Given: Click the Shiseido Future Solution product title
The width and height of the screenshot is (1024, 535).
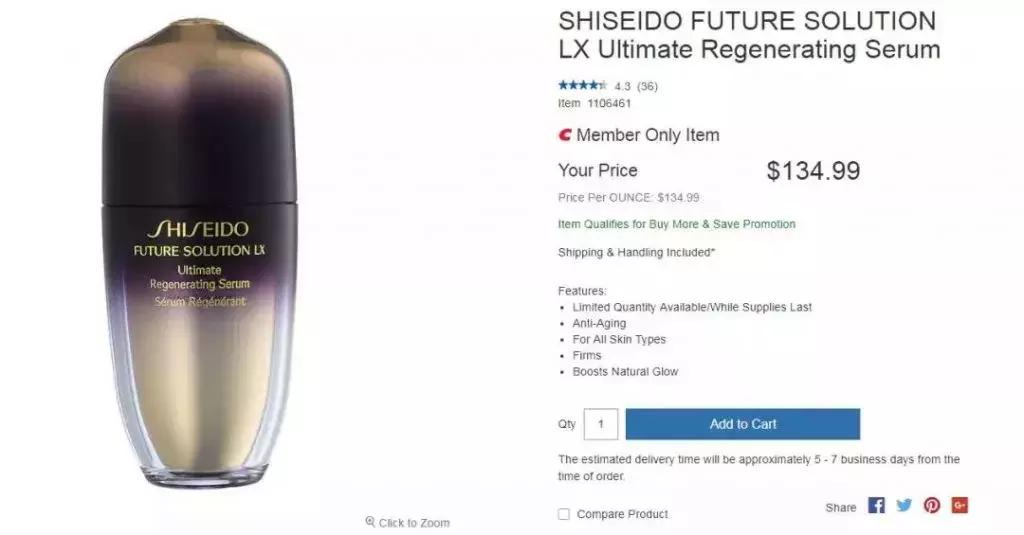Looking at the screenshot, I should [748, 35].
